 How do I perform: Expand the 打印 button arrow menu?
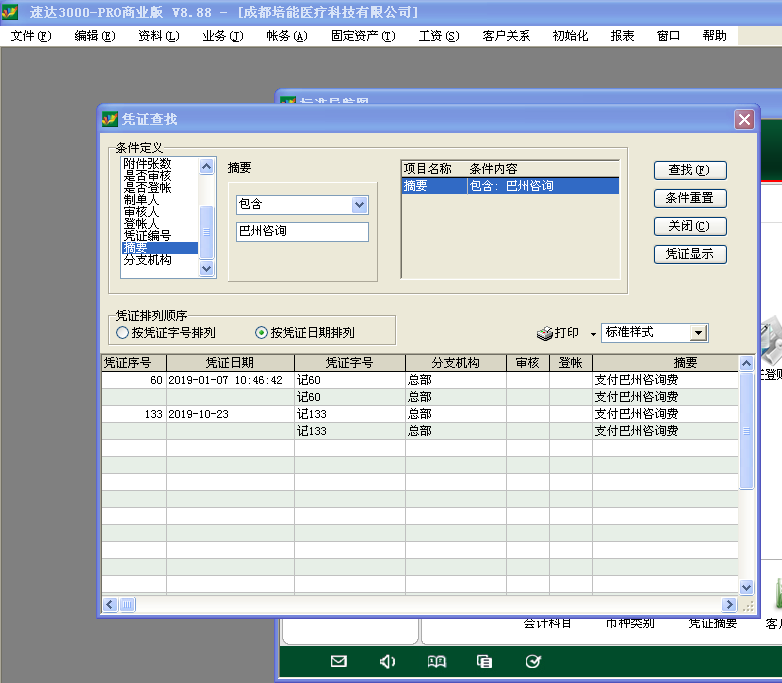point(593,334)
